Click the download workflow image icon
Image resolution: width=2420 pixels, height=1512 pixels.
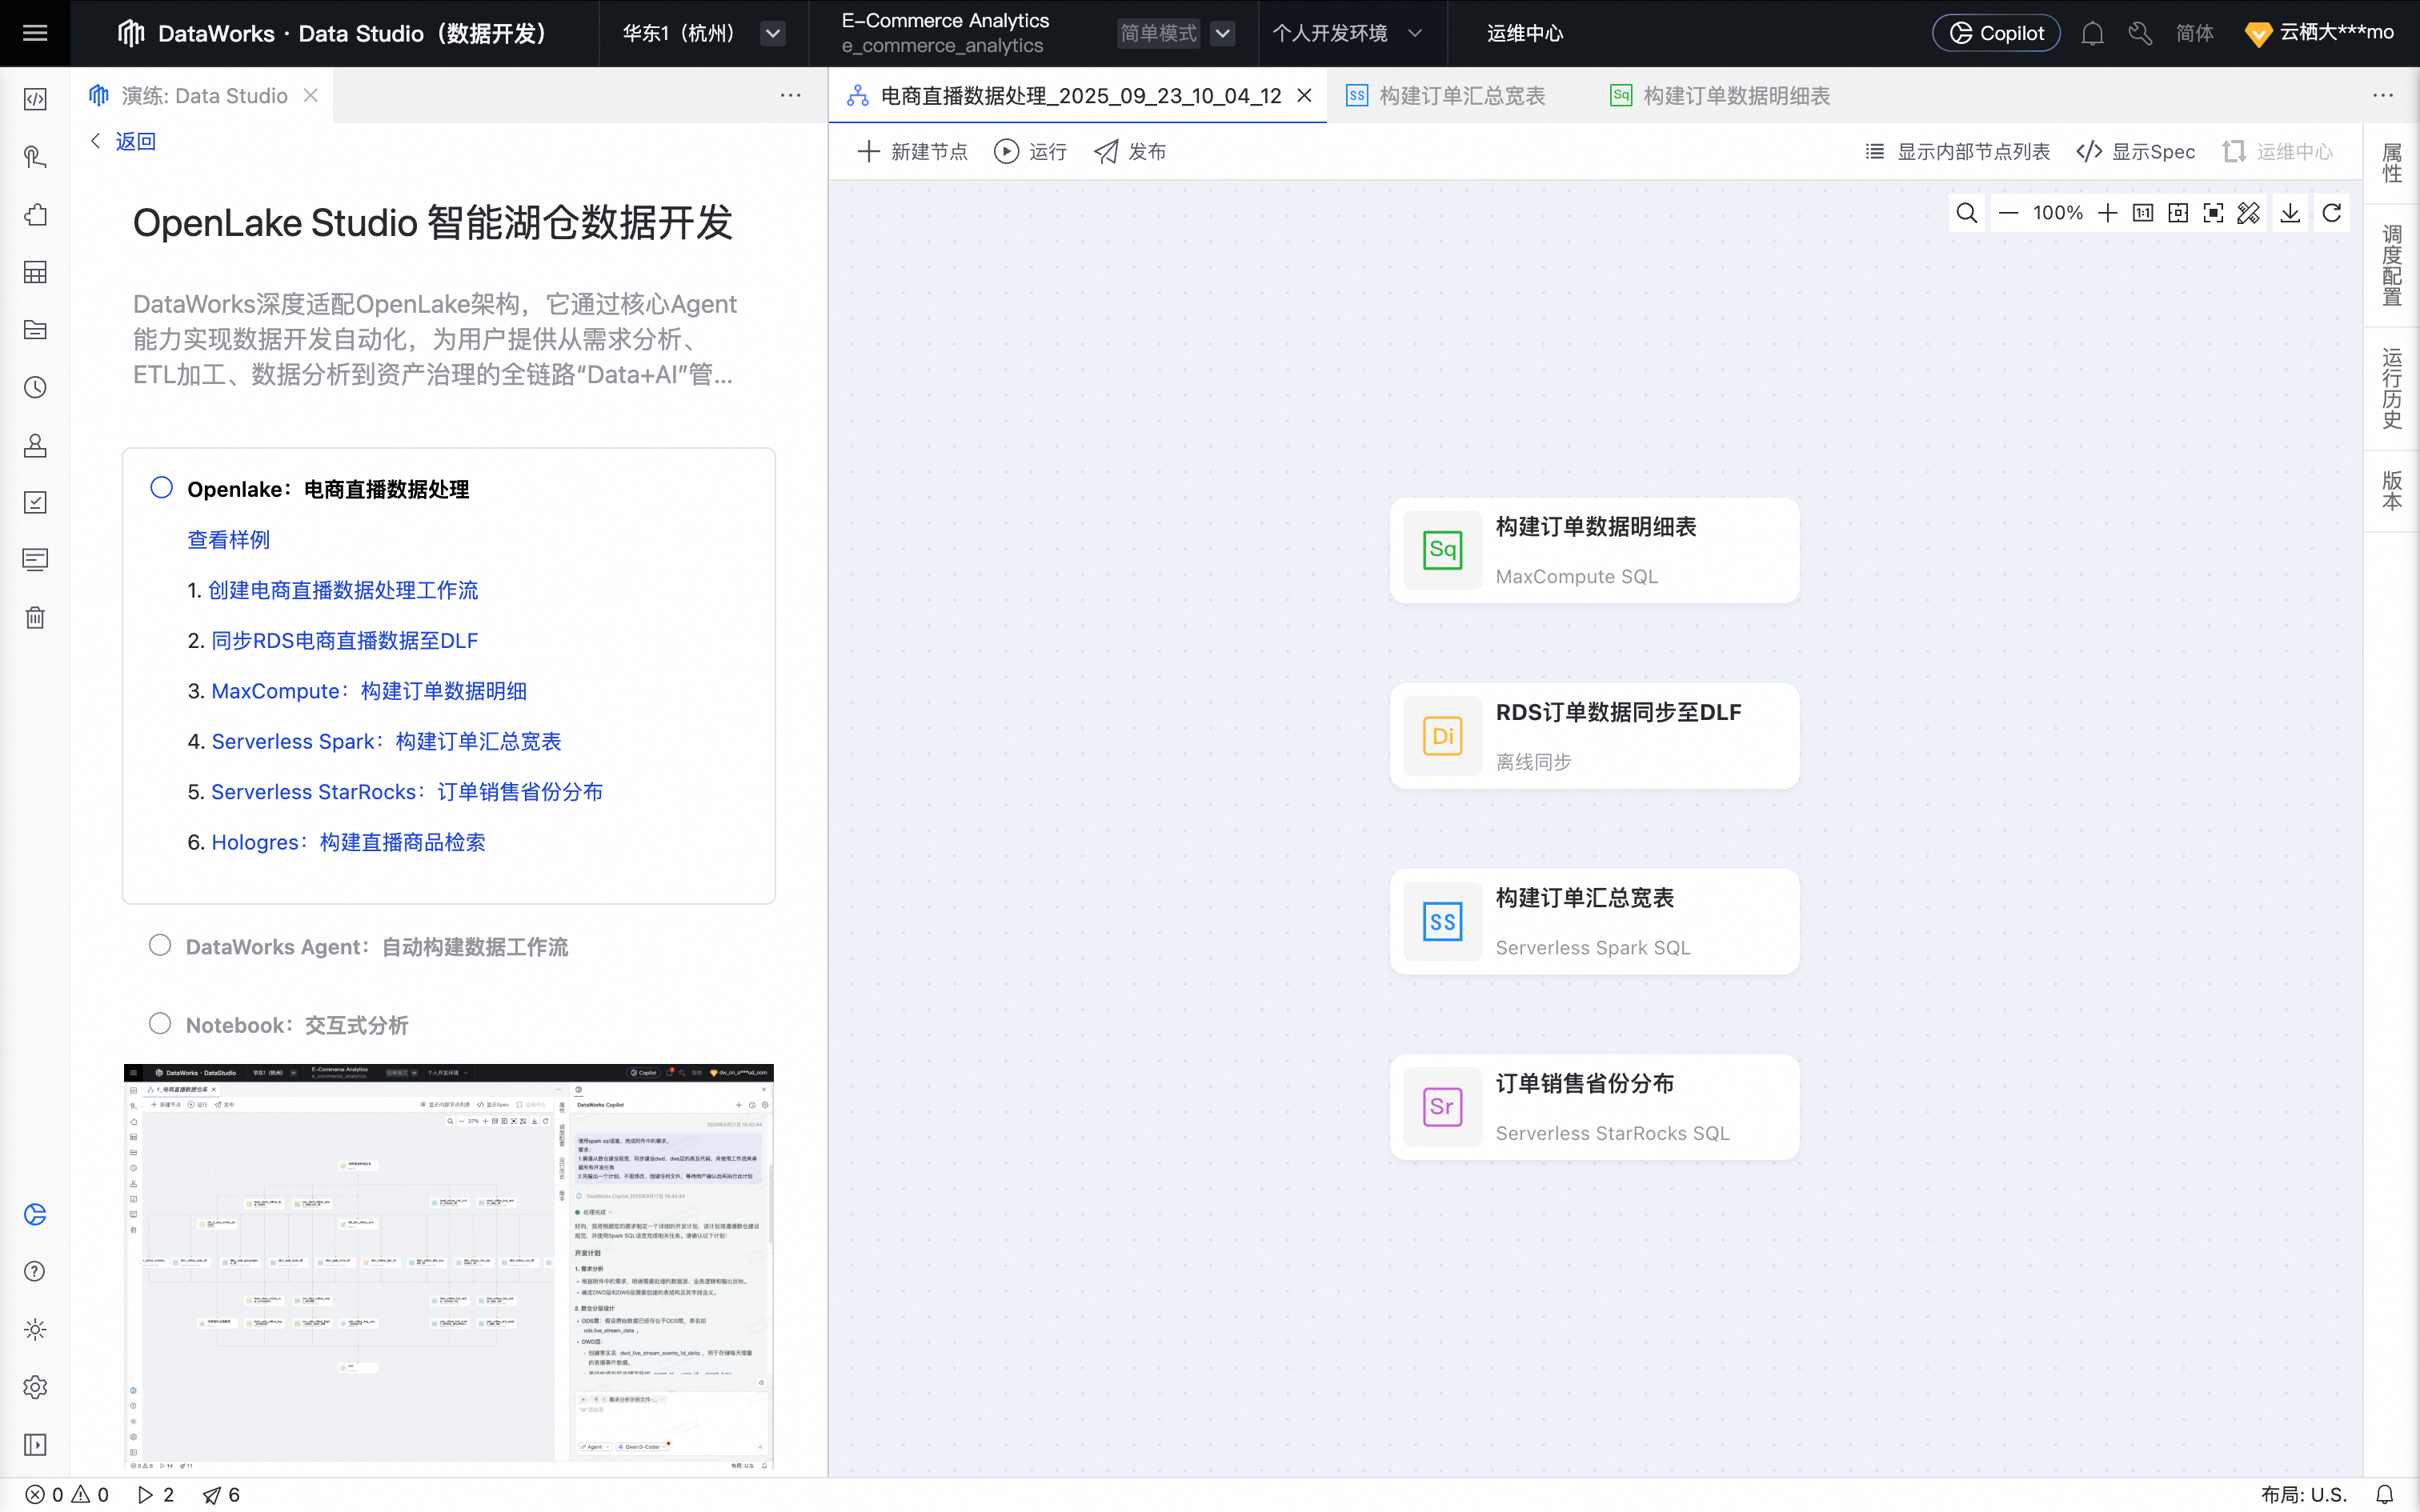2290,213
